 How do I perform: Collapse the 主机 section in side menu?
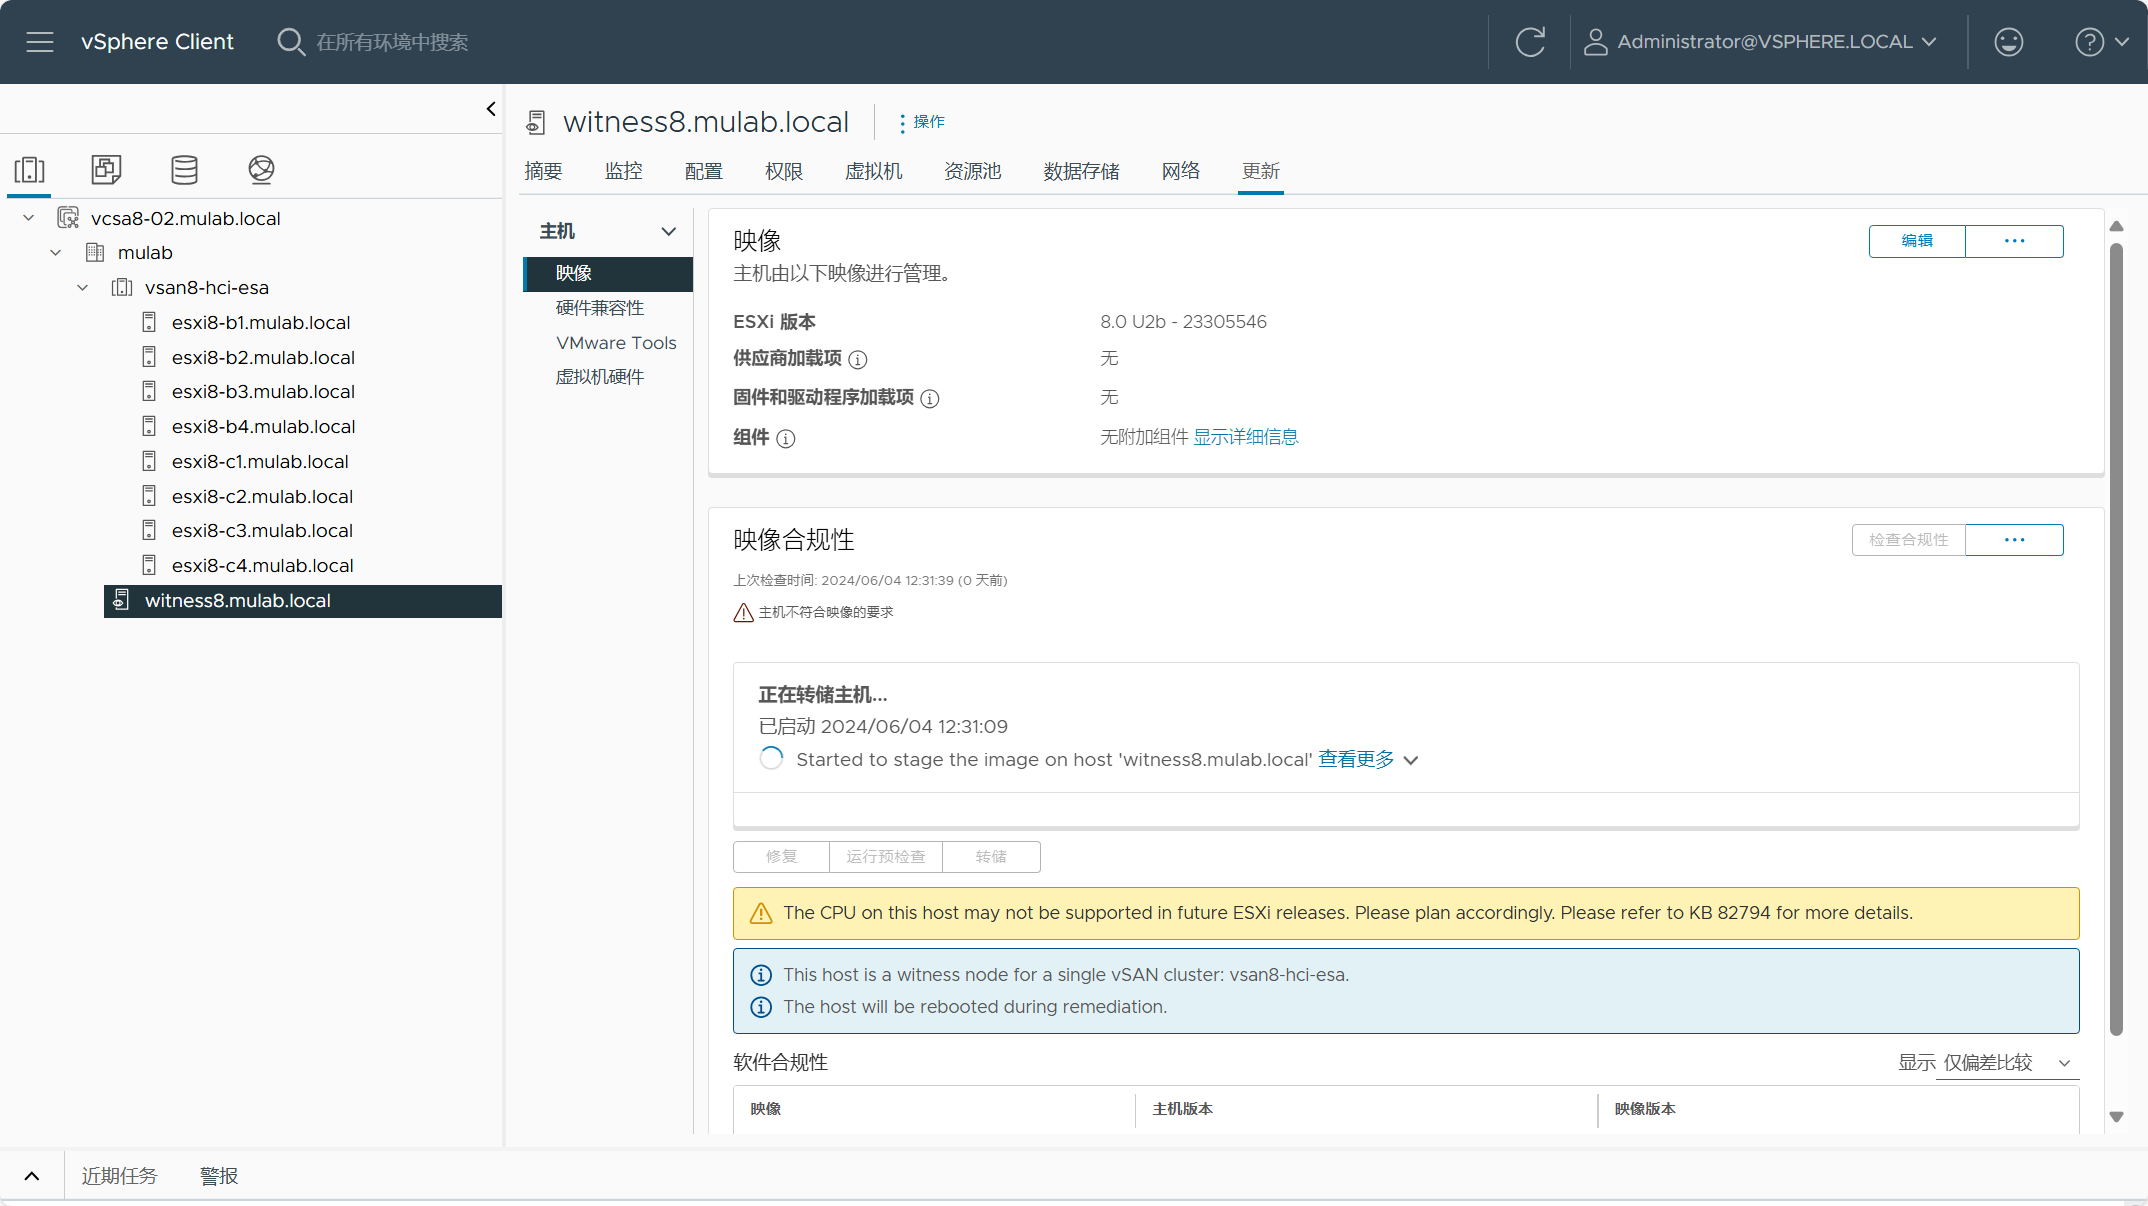[669, 231]
